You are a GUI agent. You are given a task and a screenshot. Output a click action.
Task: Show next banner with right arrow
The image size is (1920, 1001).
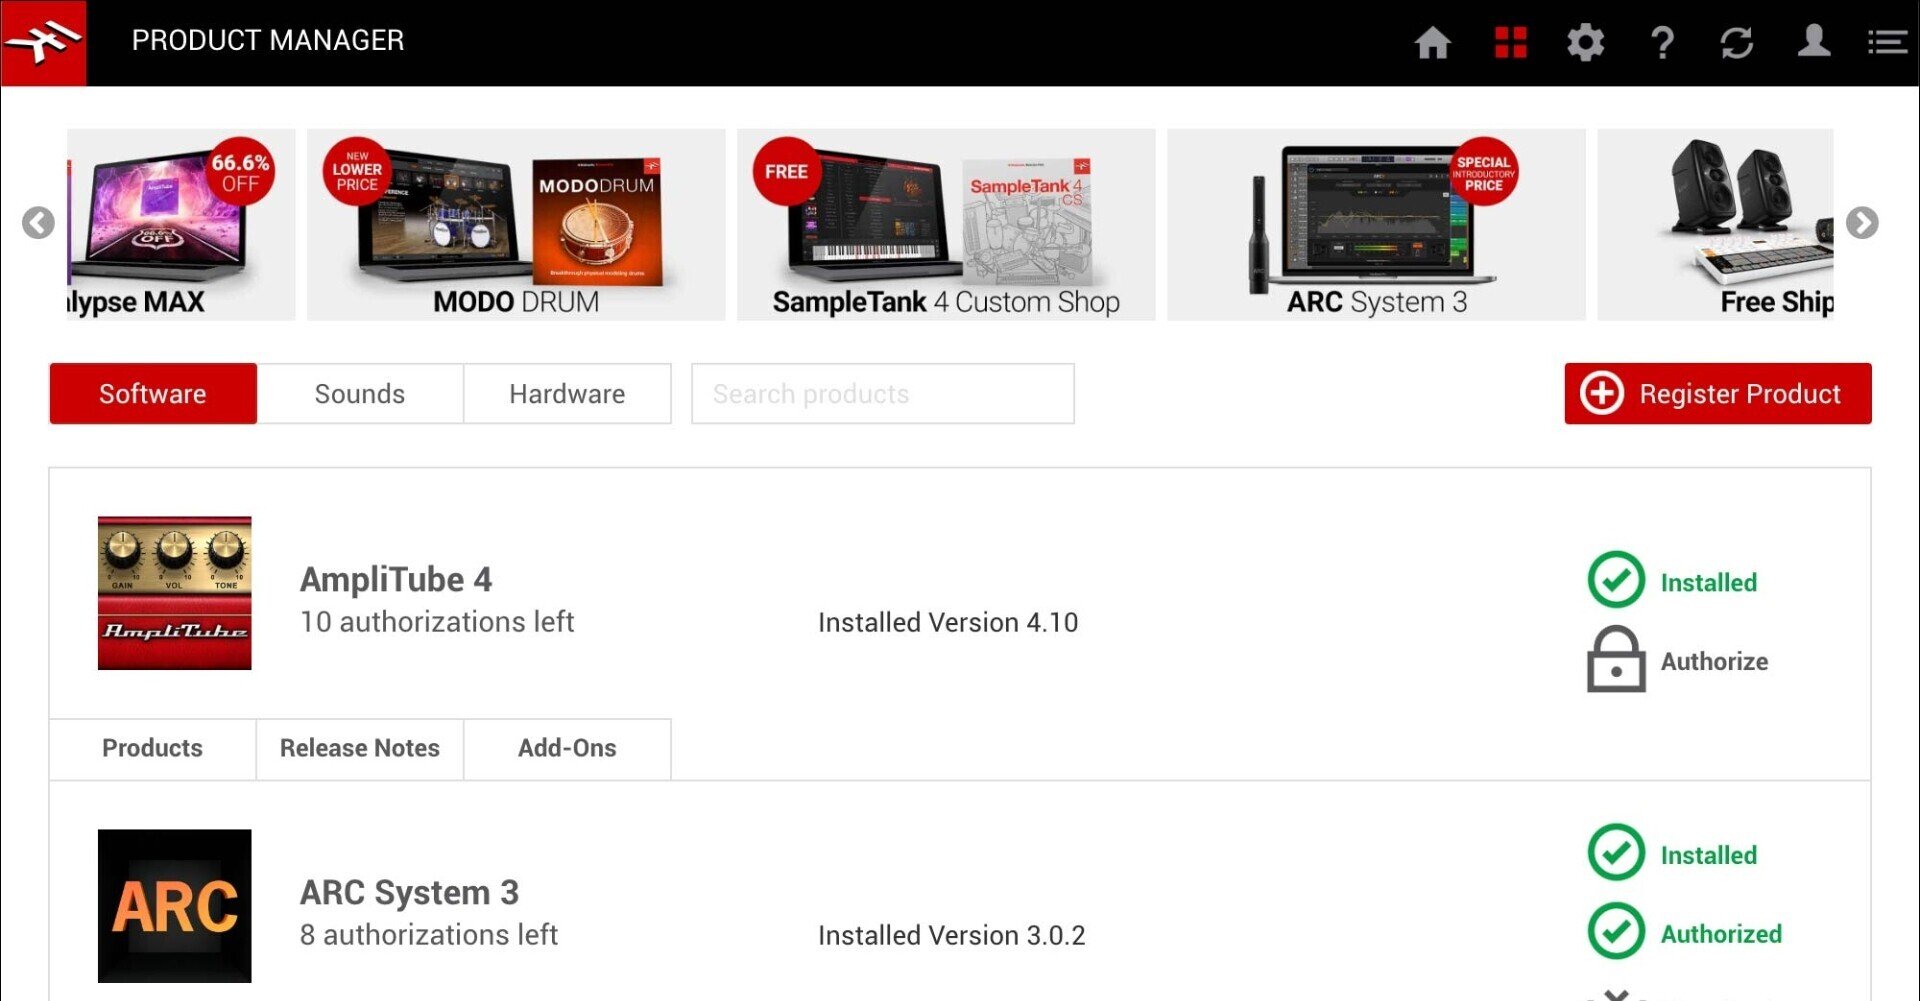pyautogui.click(x=1862, y=223)
